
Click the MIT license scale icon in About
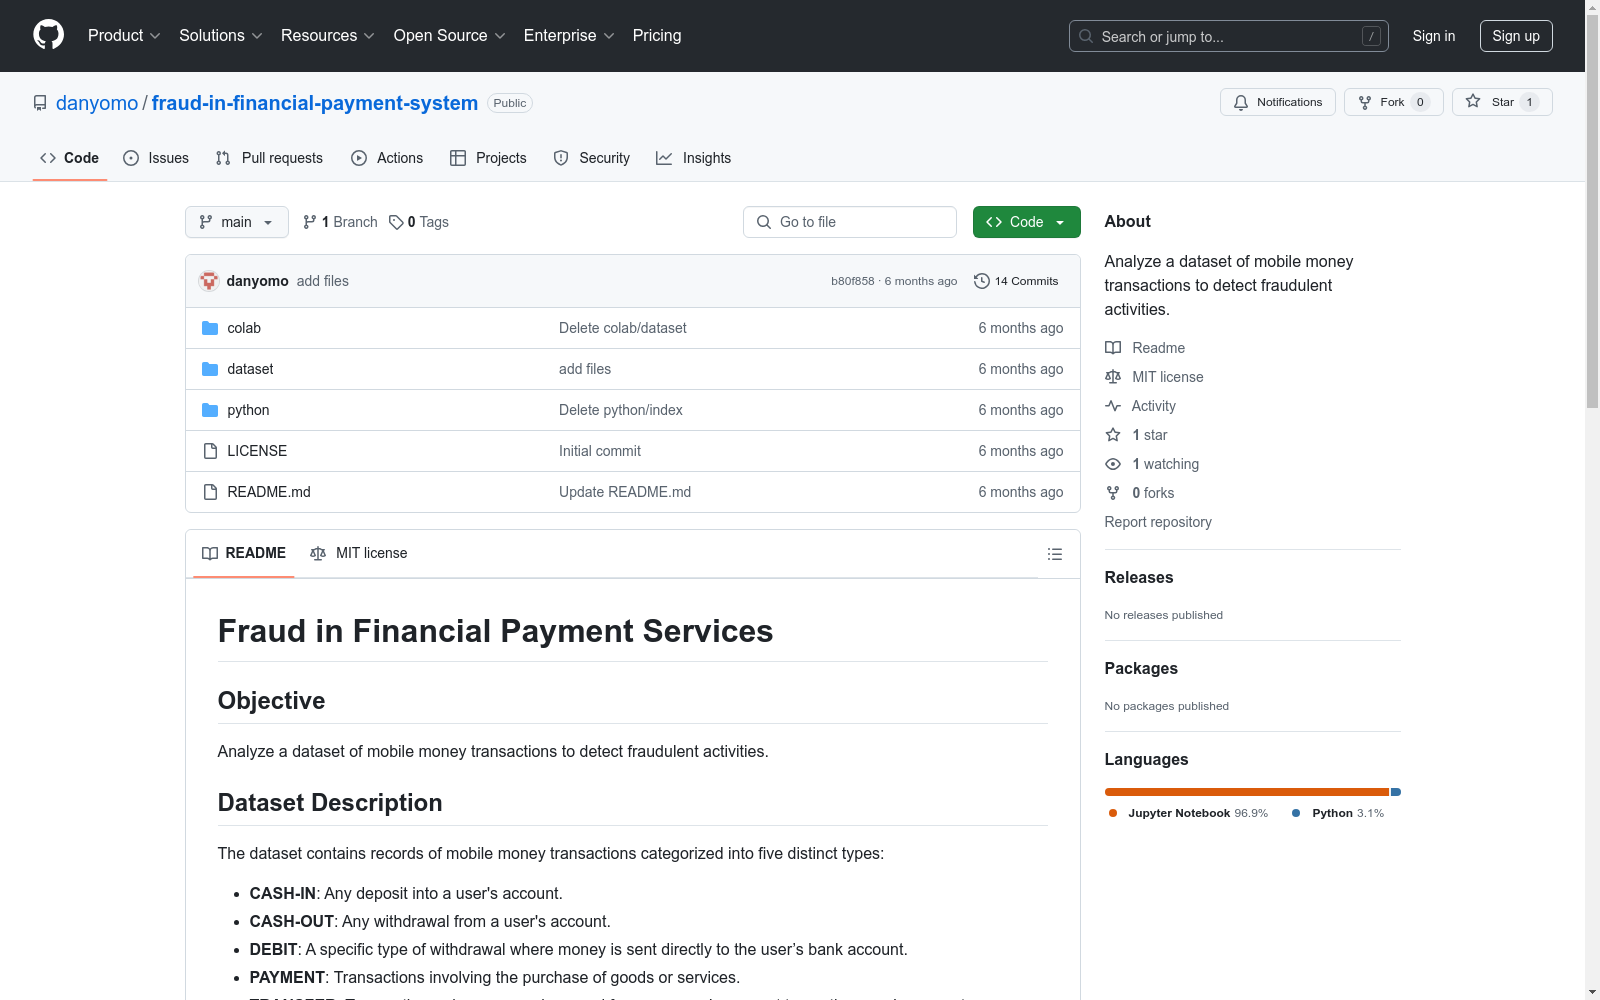tap(1113, 377)
